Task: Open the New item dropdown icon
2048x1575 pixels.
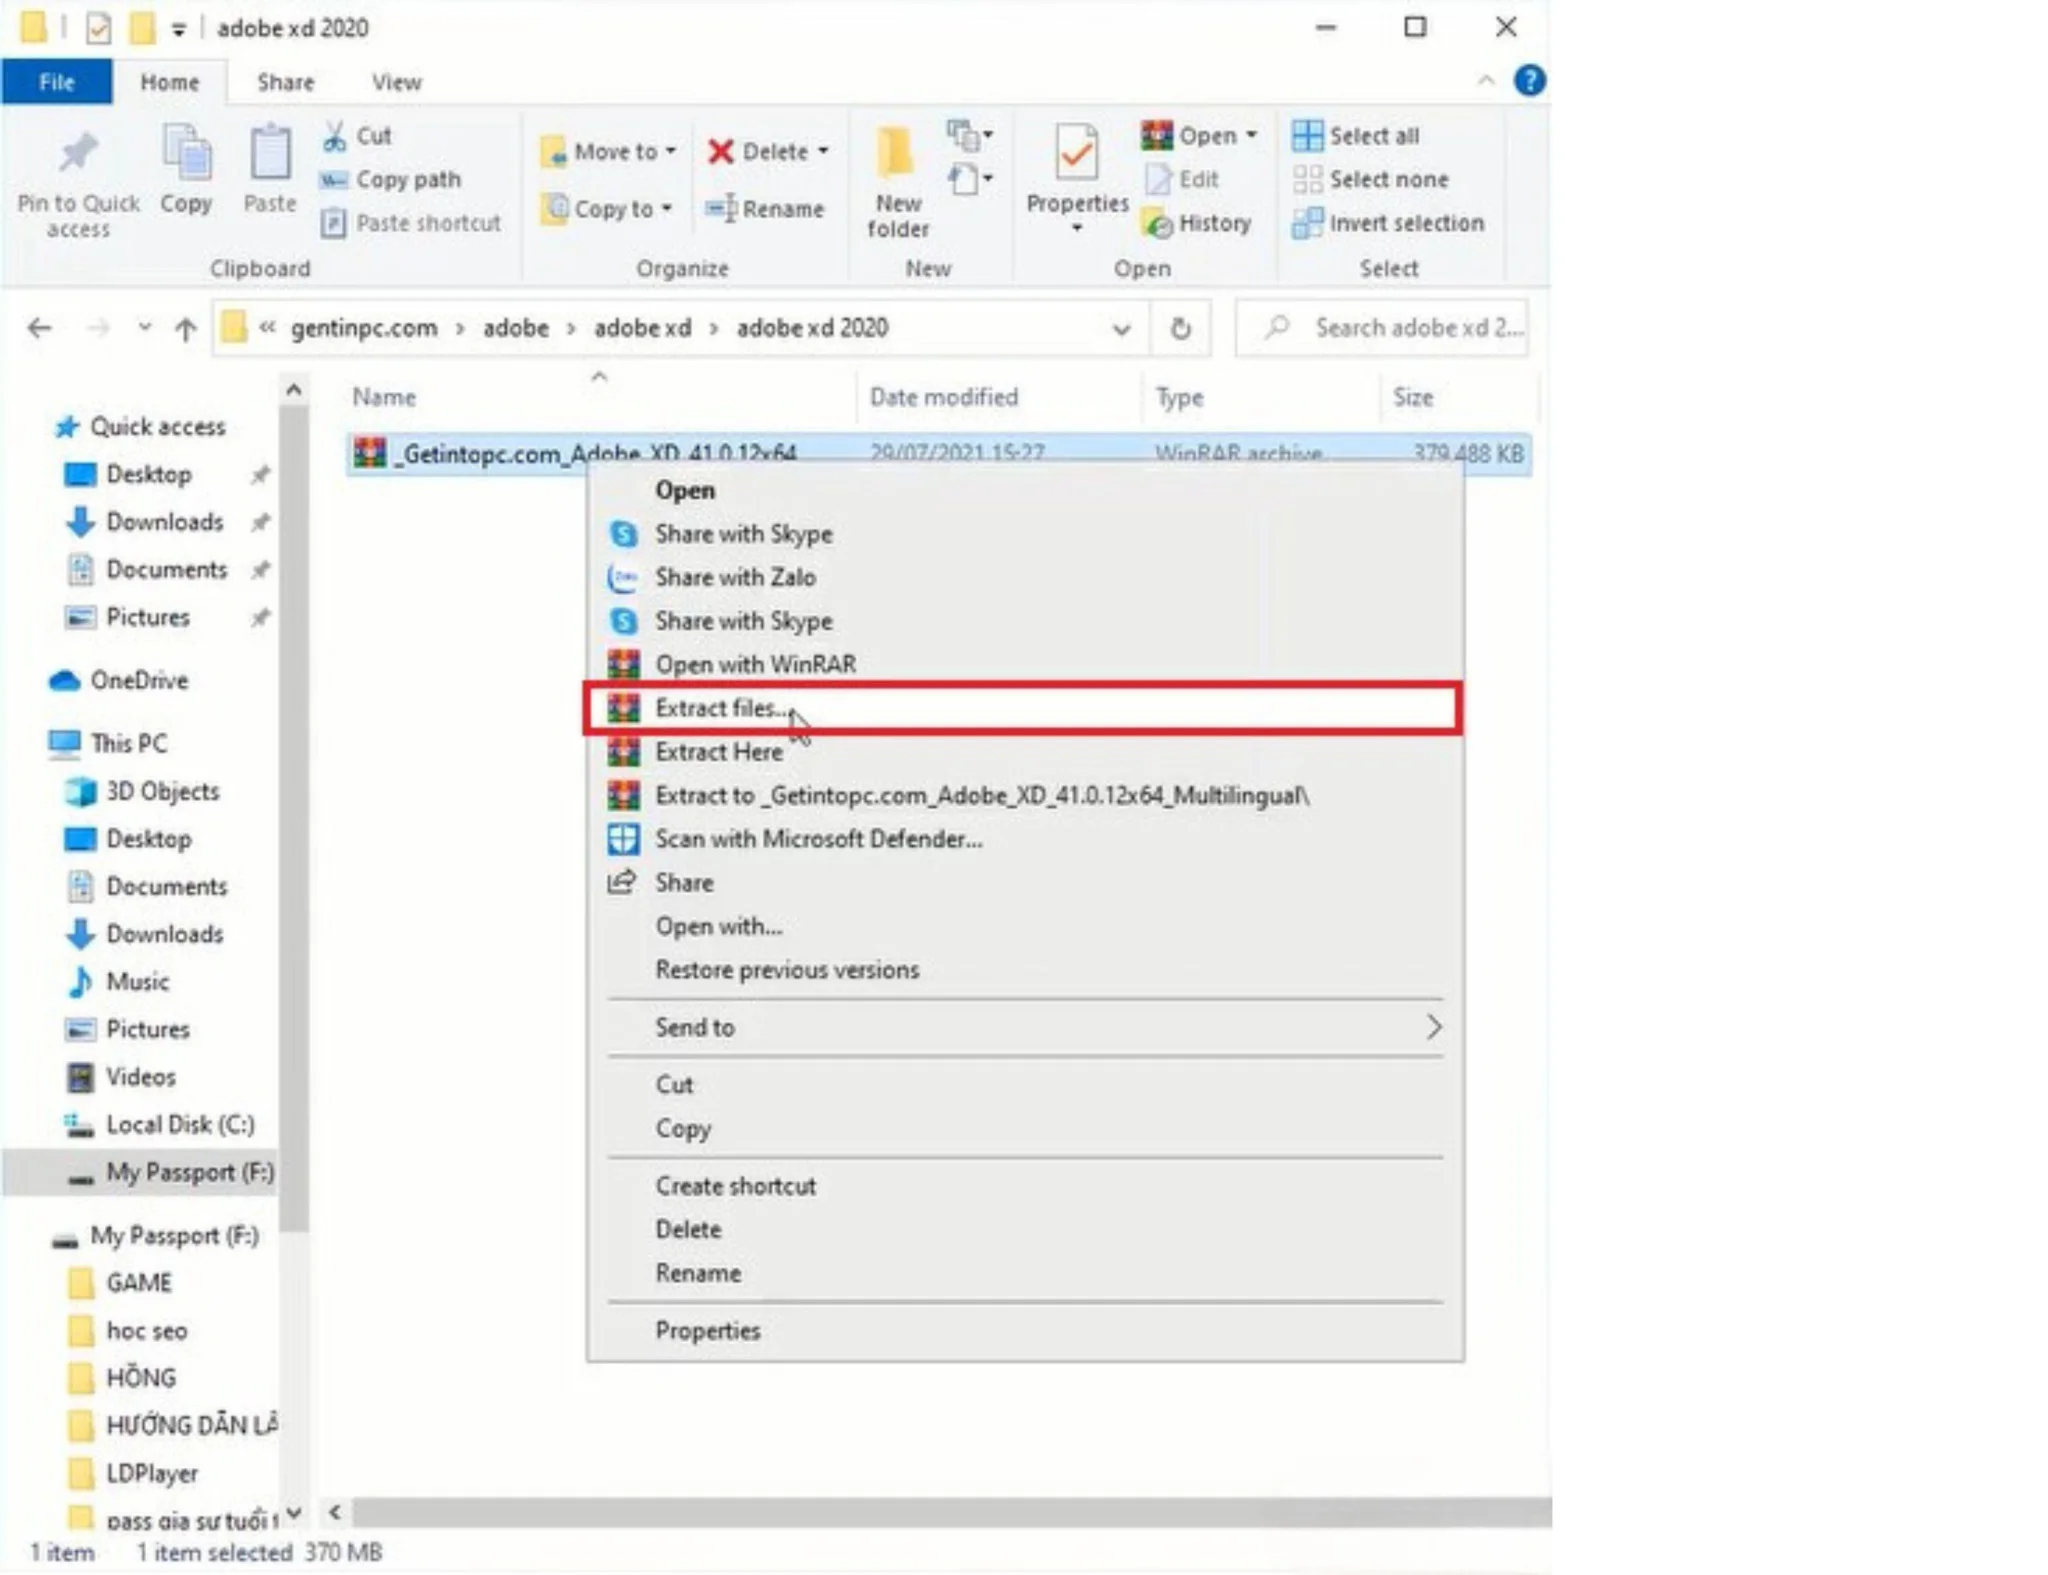Action: (x=969, y=134)
